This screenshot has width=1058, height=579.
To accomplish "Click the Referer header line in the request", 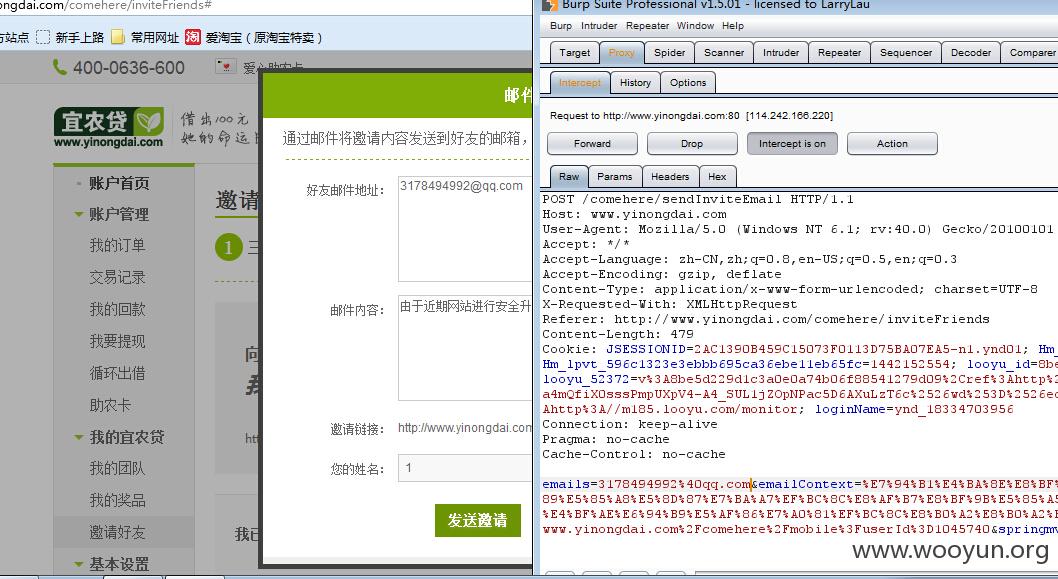I will click(766, 319).
